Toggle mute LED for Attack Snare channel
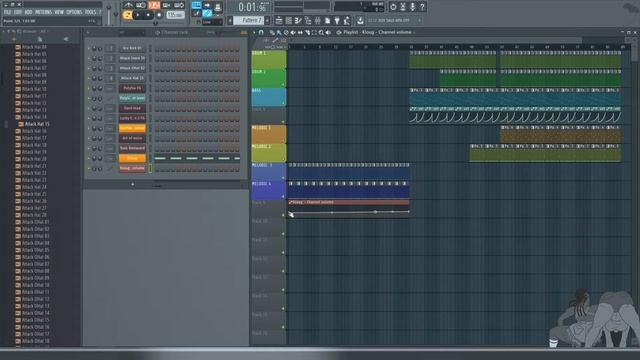The width and height of the screenshot is (640, 360). (x=89, y=58)
